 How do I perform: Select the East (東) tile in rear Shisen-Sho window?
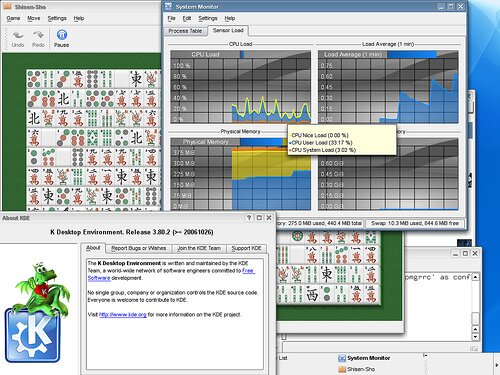326,274
